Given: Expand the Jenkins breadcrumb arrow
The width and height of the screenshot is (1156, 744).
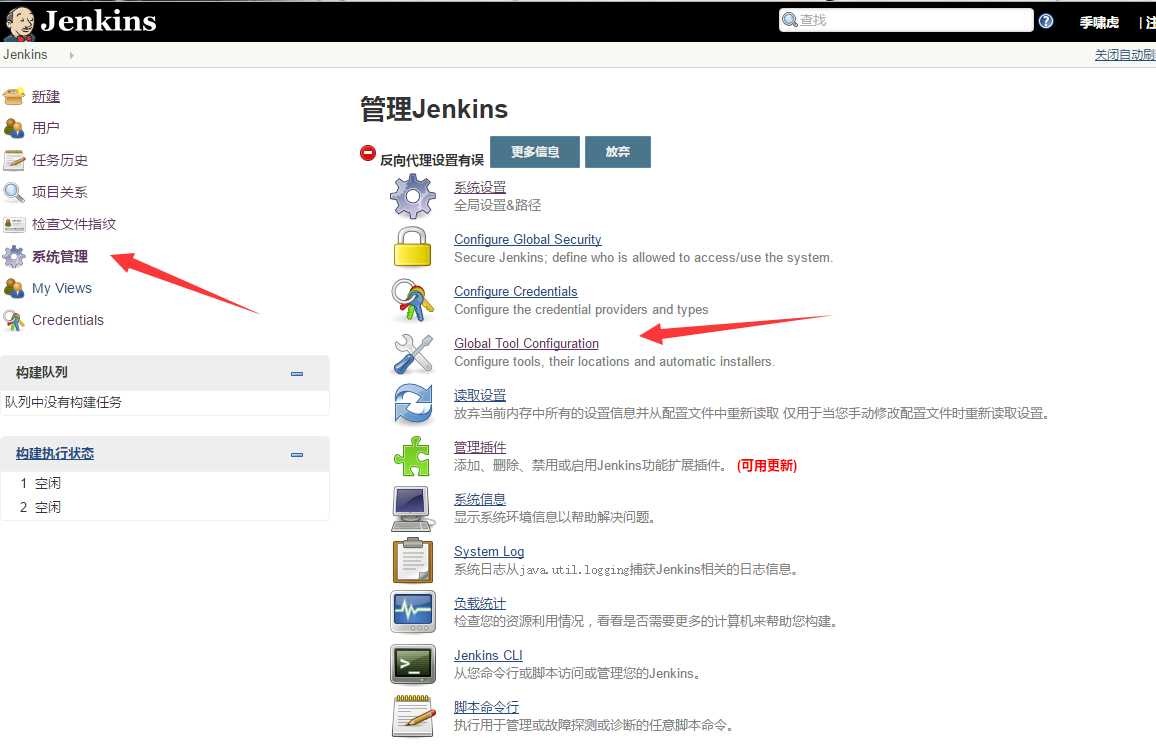Looking at the screenshot, I should 72,55.
